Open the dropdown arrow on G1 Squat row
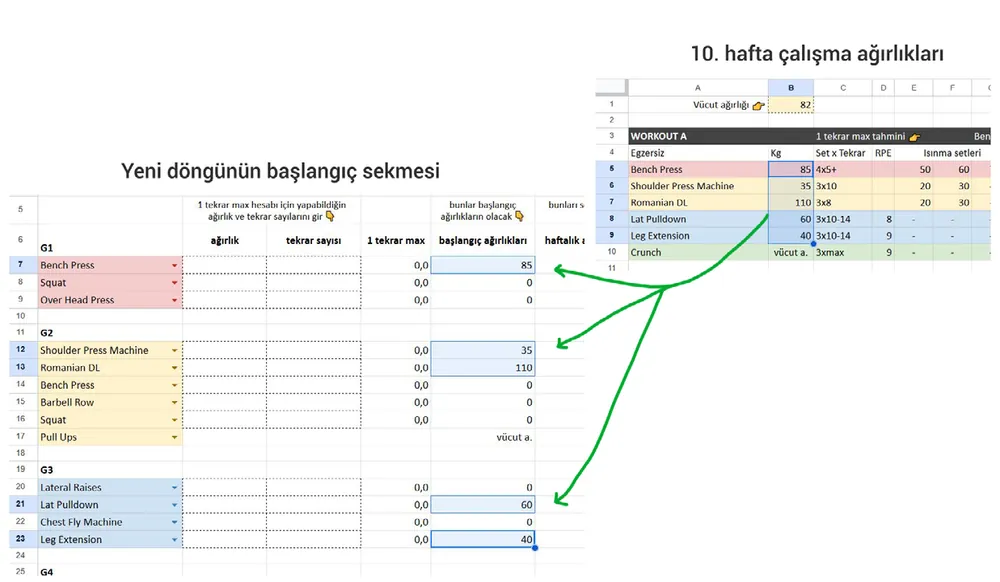 pos(174,282)
